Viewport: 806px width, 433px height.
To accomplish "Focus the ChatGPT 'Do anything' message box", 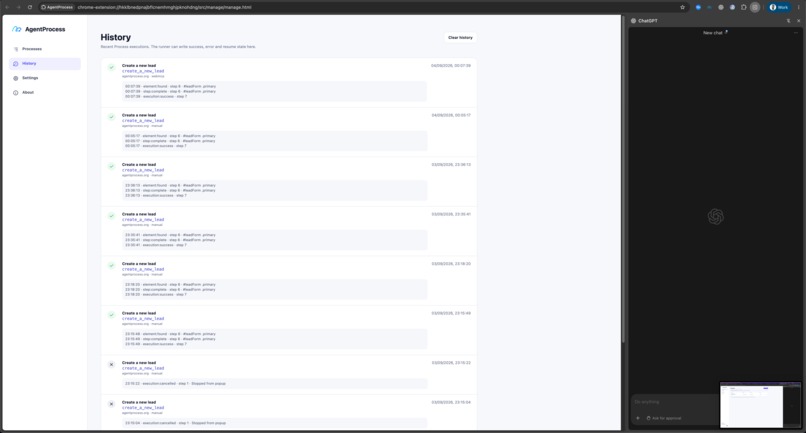I will tap(673, 402).
